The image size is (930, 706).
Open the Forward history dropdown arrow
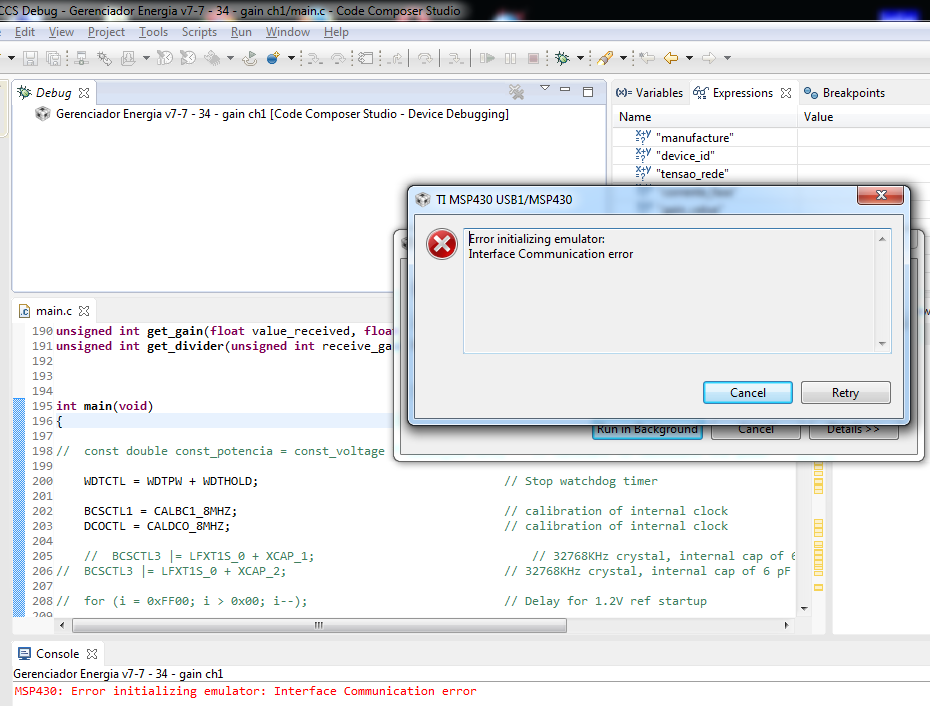click(x=727, y=58)
